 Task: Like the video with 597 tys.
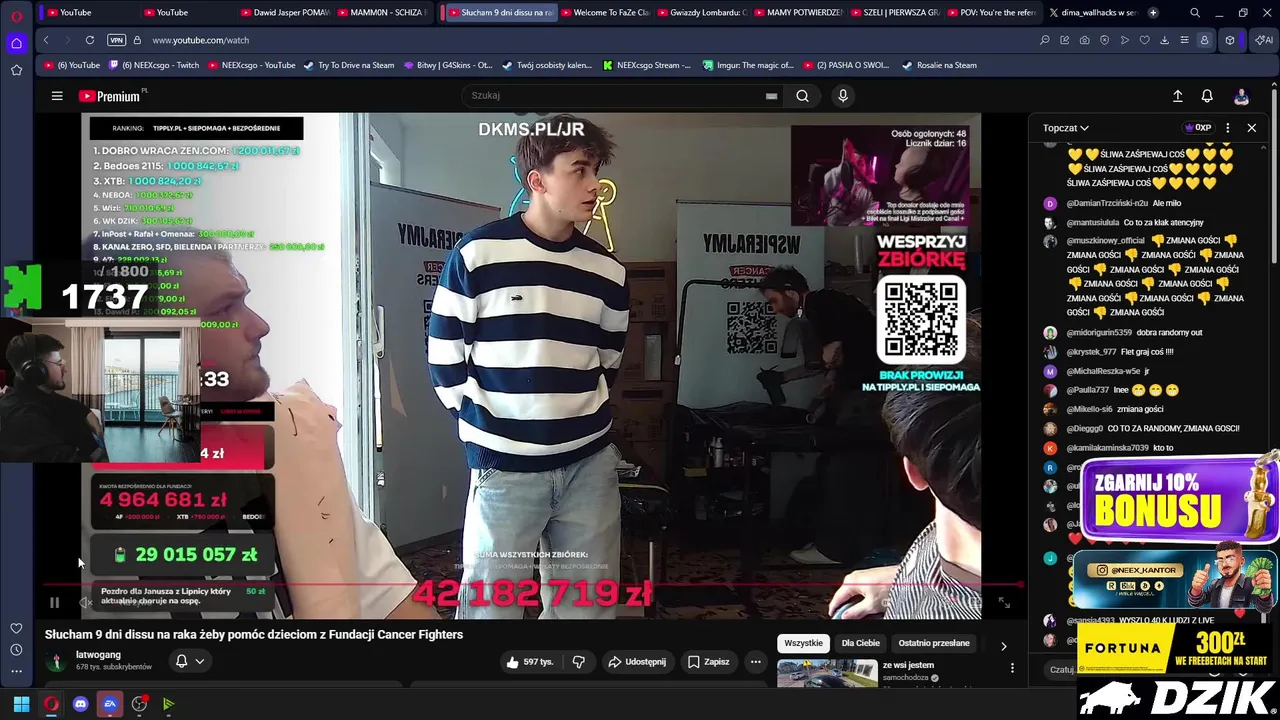[529, 661]
